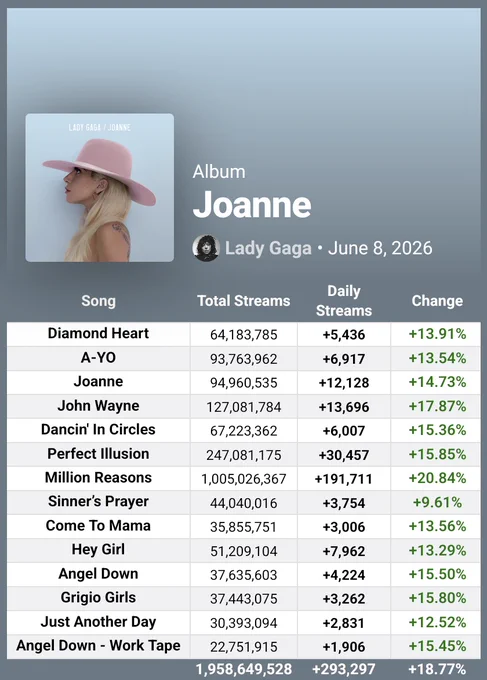487x680 pixels.
Task: Click the album total streams 1,958,649,528
Action: point(244,669)
